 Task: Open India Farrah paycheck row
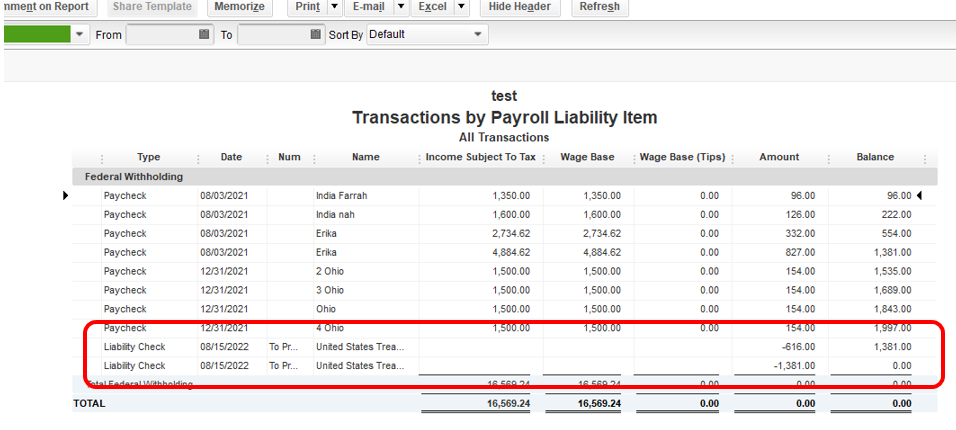point(504,196)
